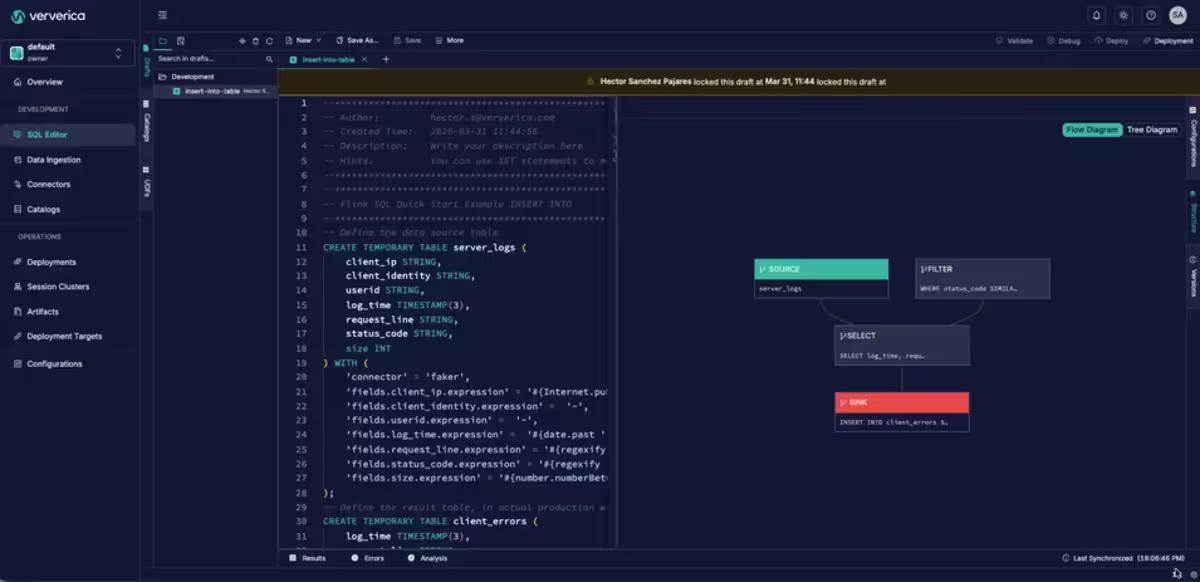Viewport: 1200px width, 582px height.
Task: Open the Errors panel tab at bottom
Action: 368,558
